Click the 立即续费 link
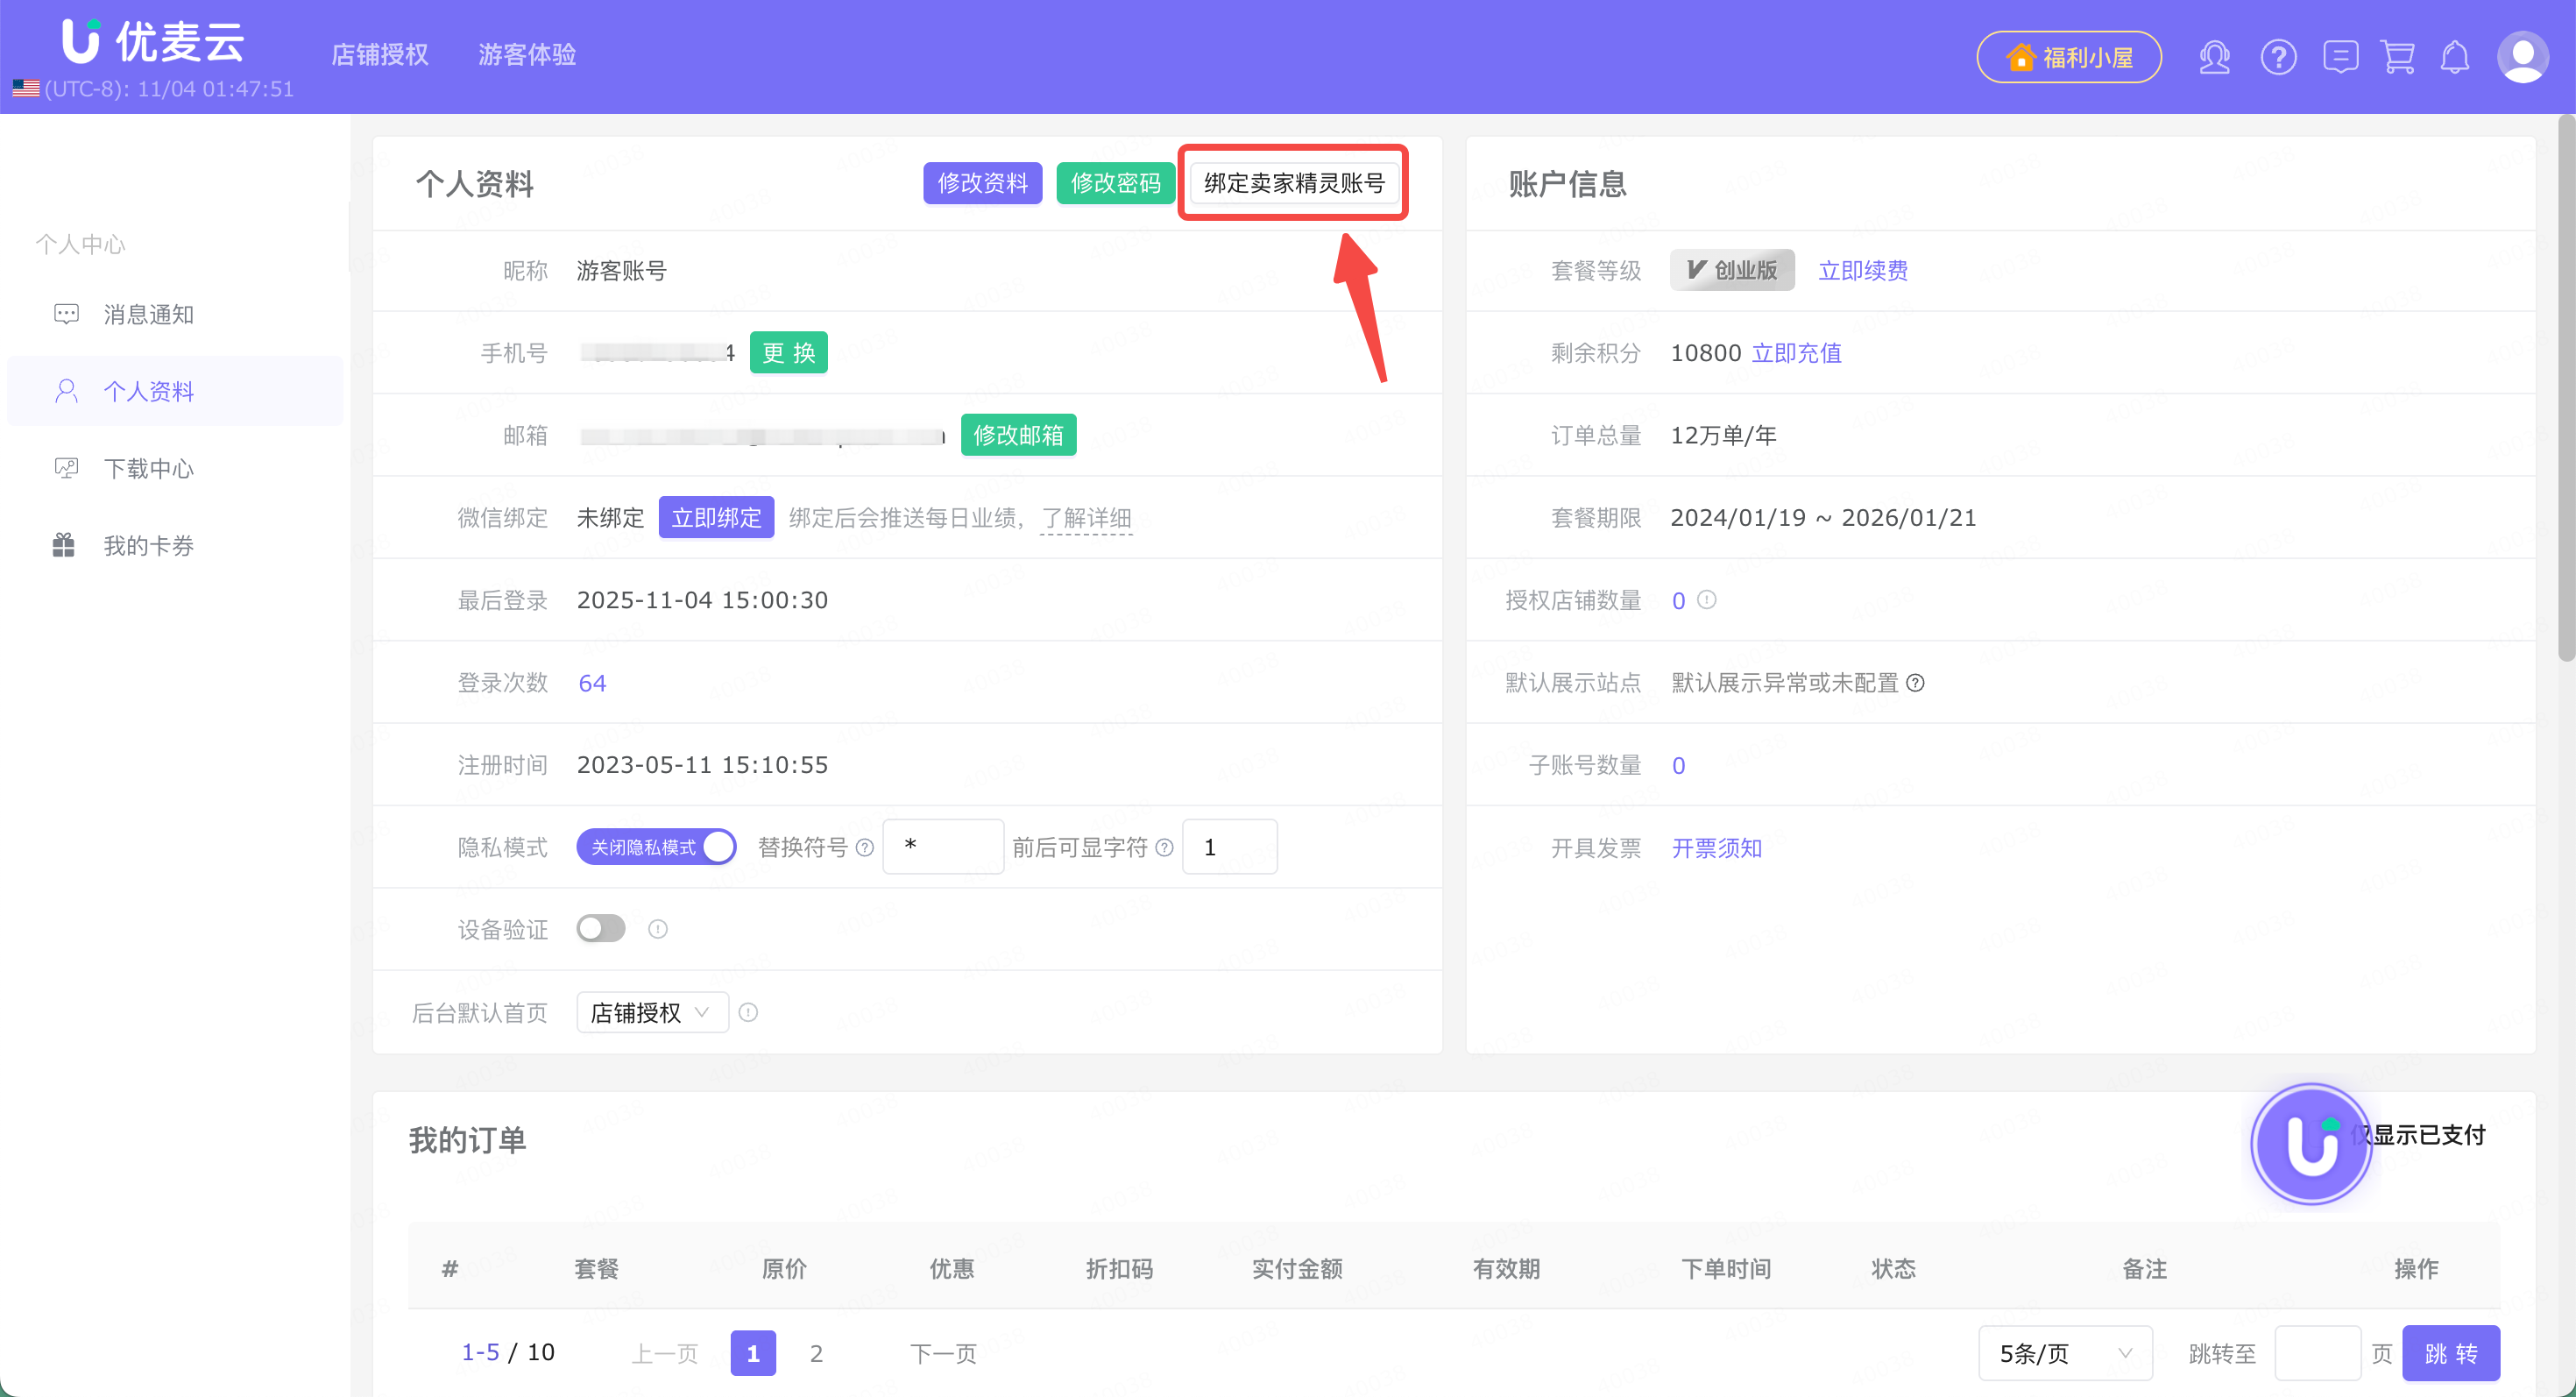The width and height of the screenshot is (2576, 1397). (1862, 271)
